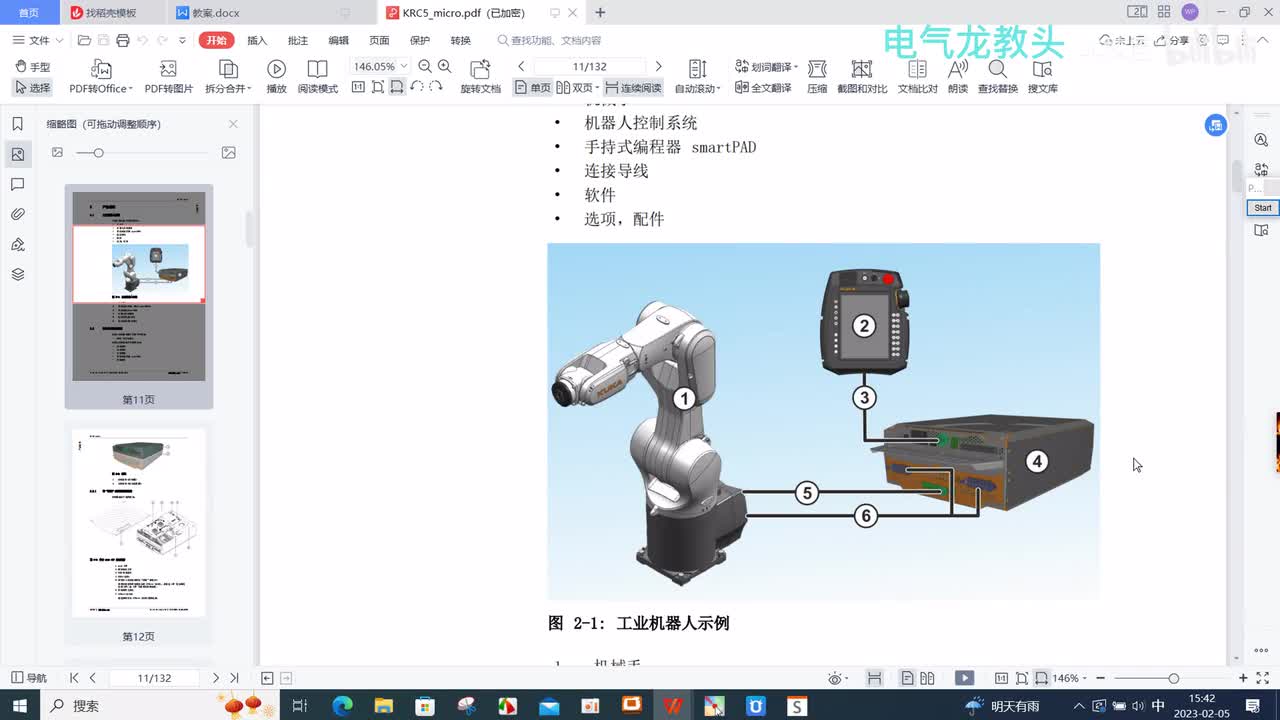Select the 开始 ribbon tab
The image size is (1280, 720).
216,40
